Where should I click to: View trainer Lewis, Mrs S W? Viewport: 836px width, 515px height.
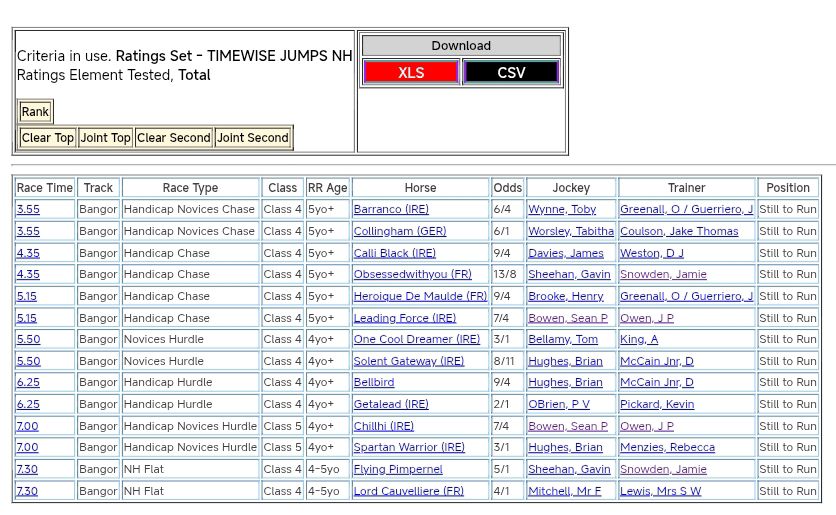[660, 491]
